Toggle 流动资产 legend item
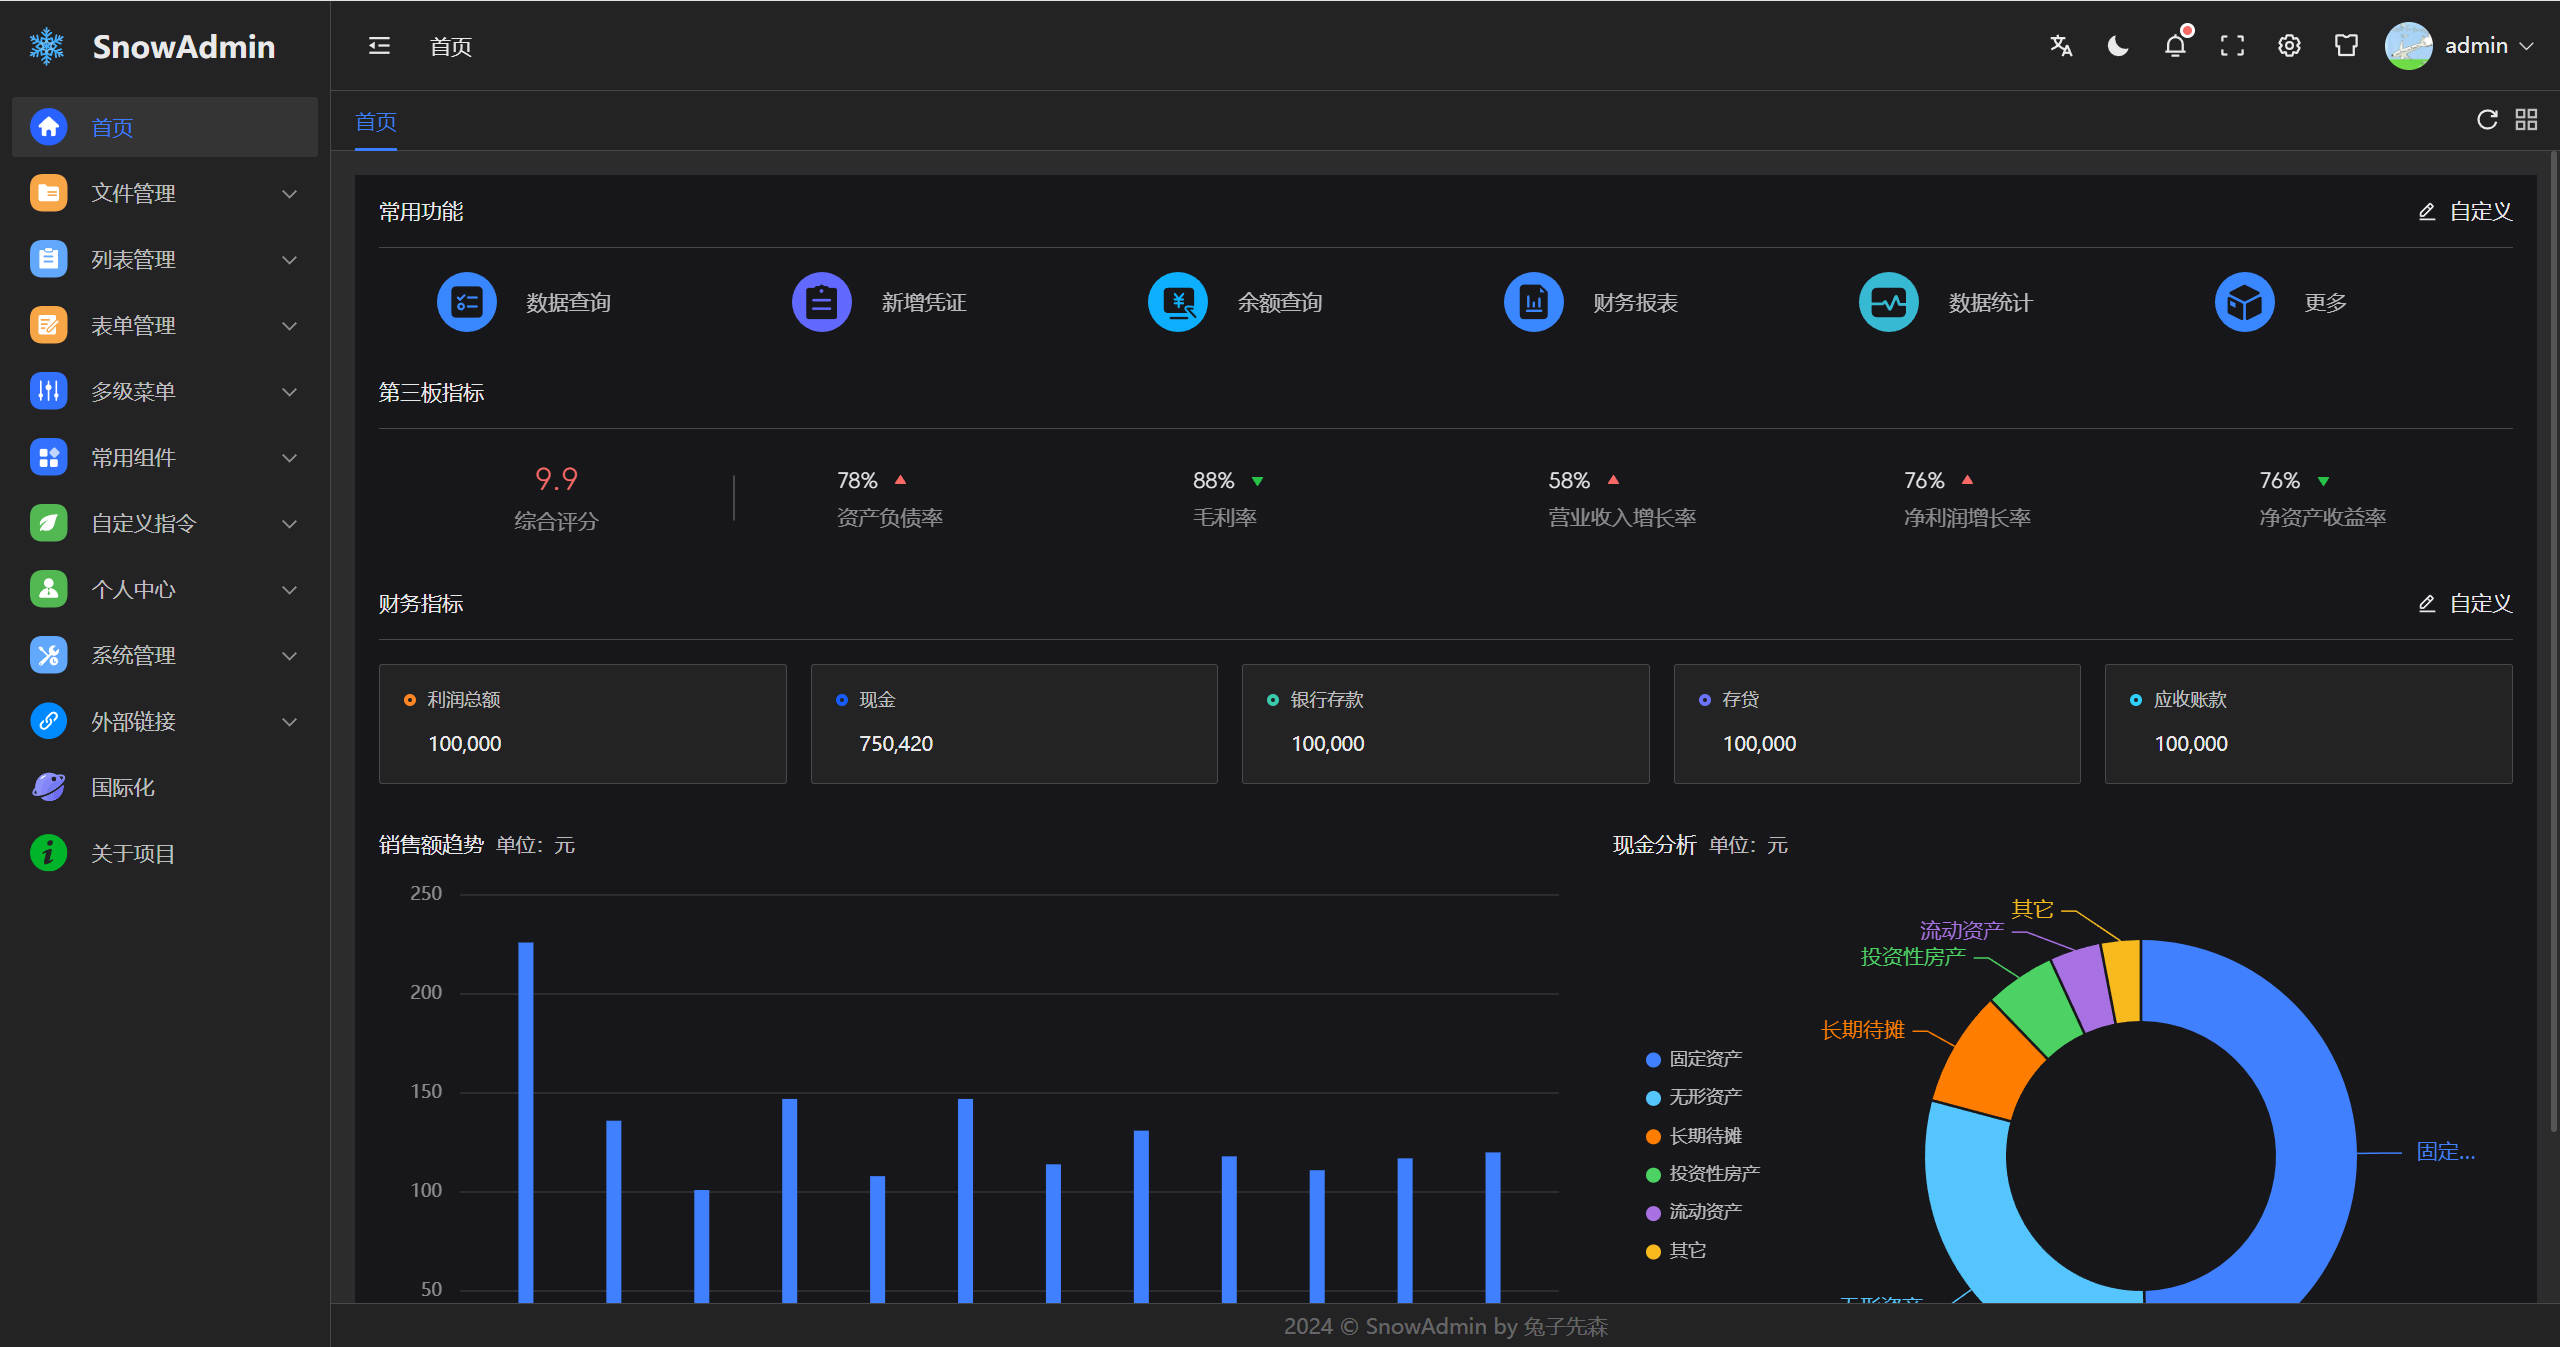The image size is (2560, 1347). [1694, 1212]
